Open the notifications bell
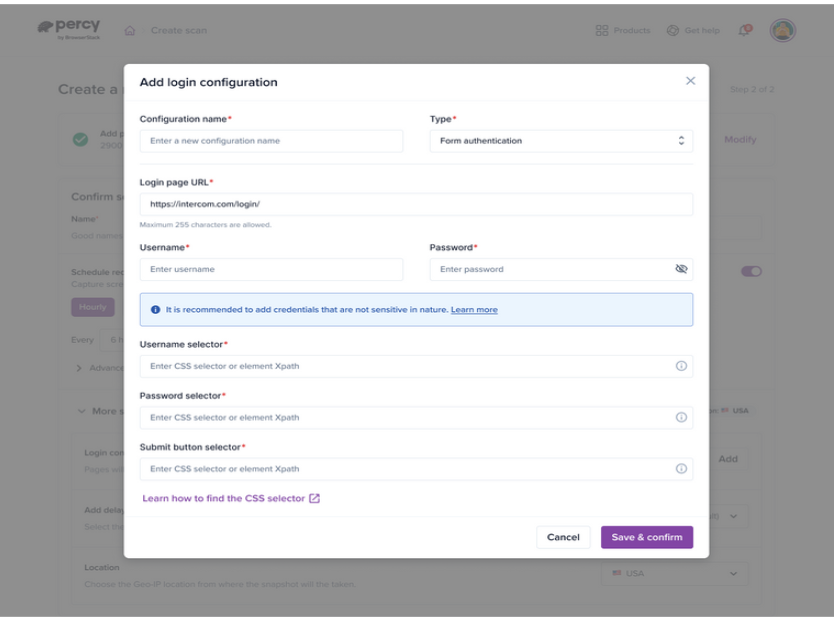This screenshot has height=620, width=834. pyautogui.click(x=744, y=30)
